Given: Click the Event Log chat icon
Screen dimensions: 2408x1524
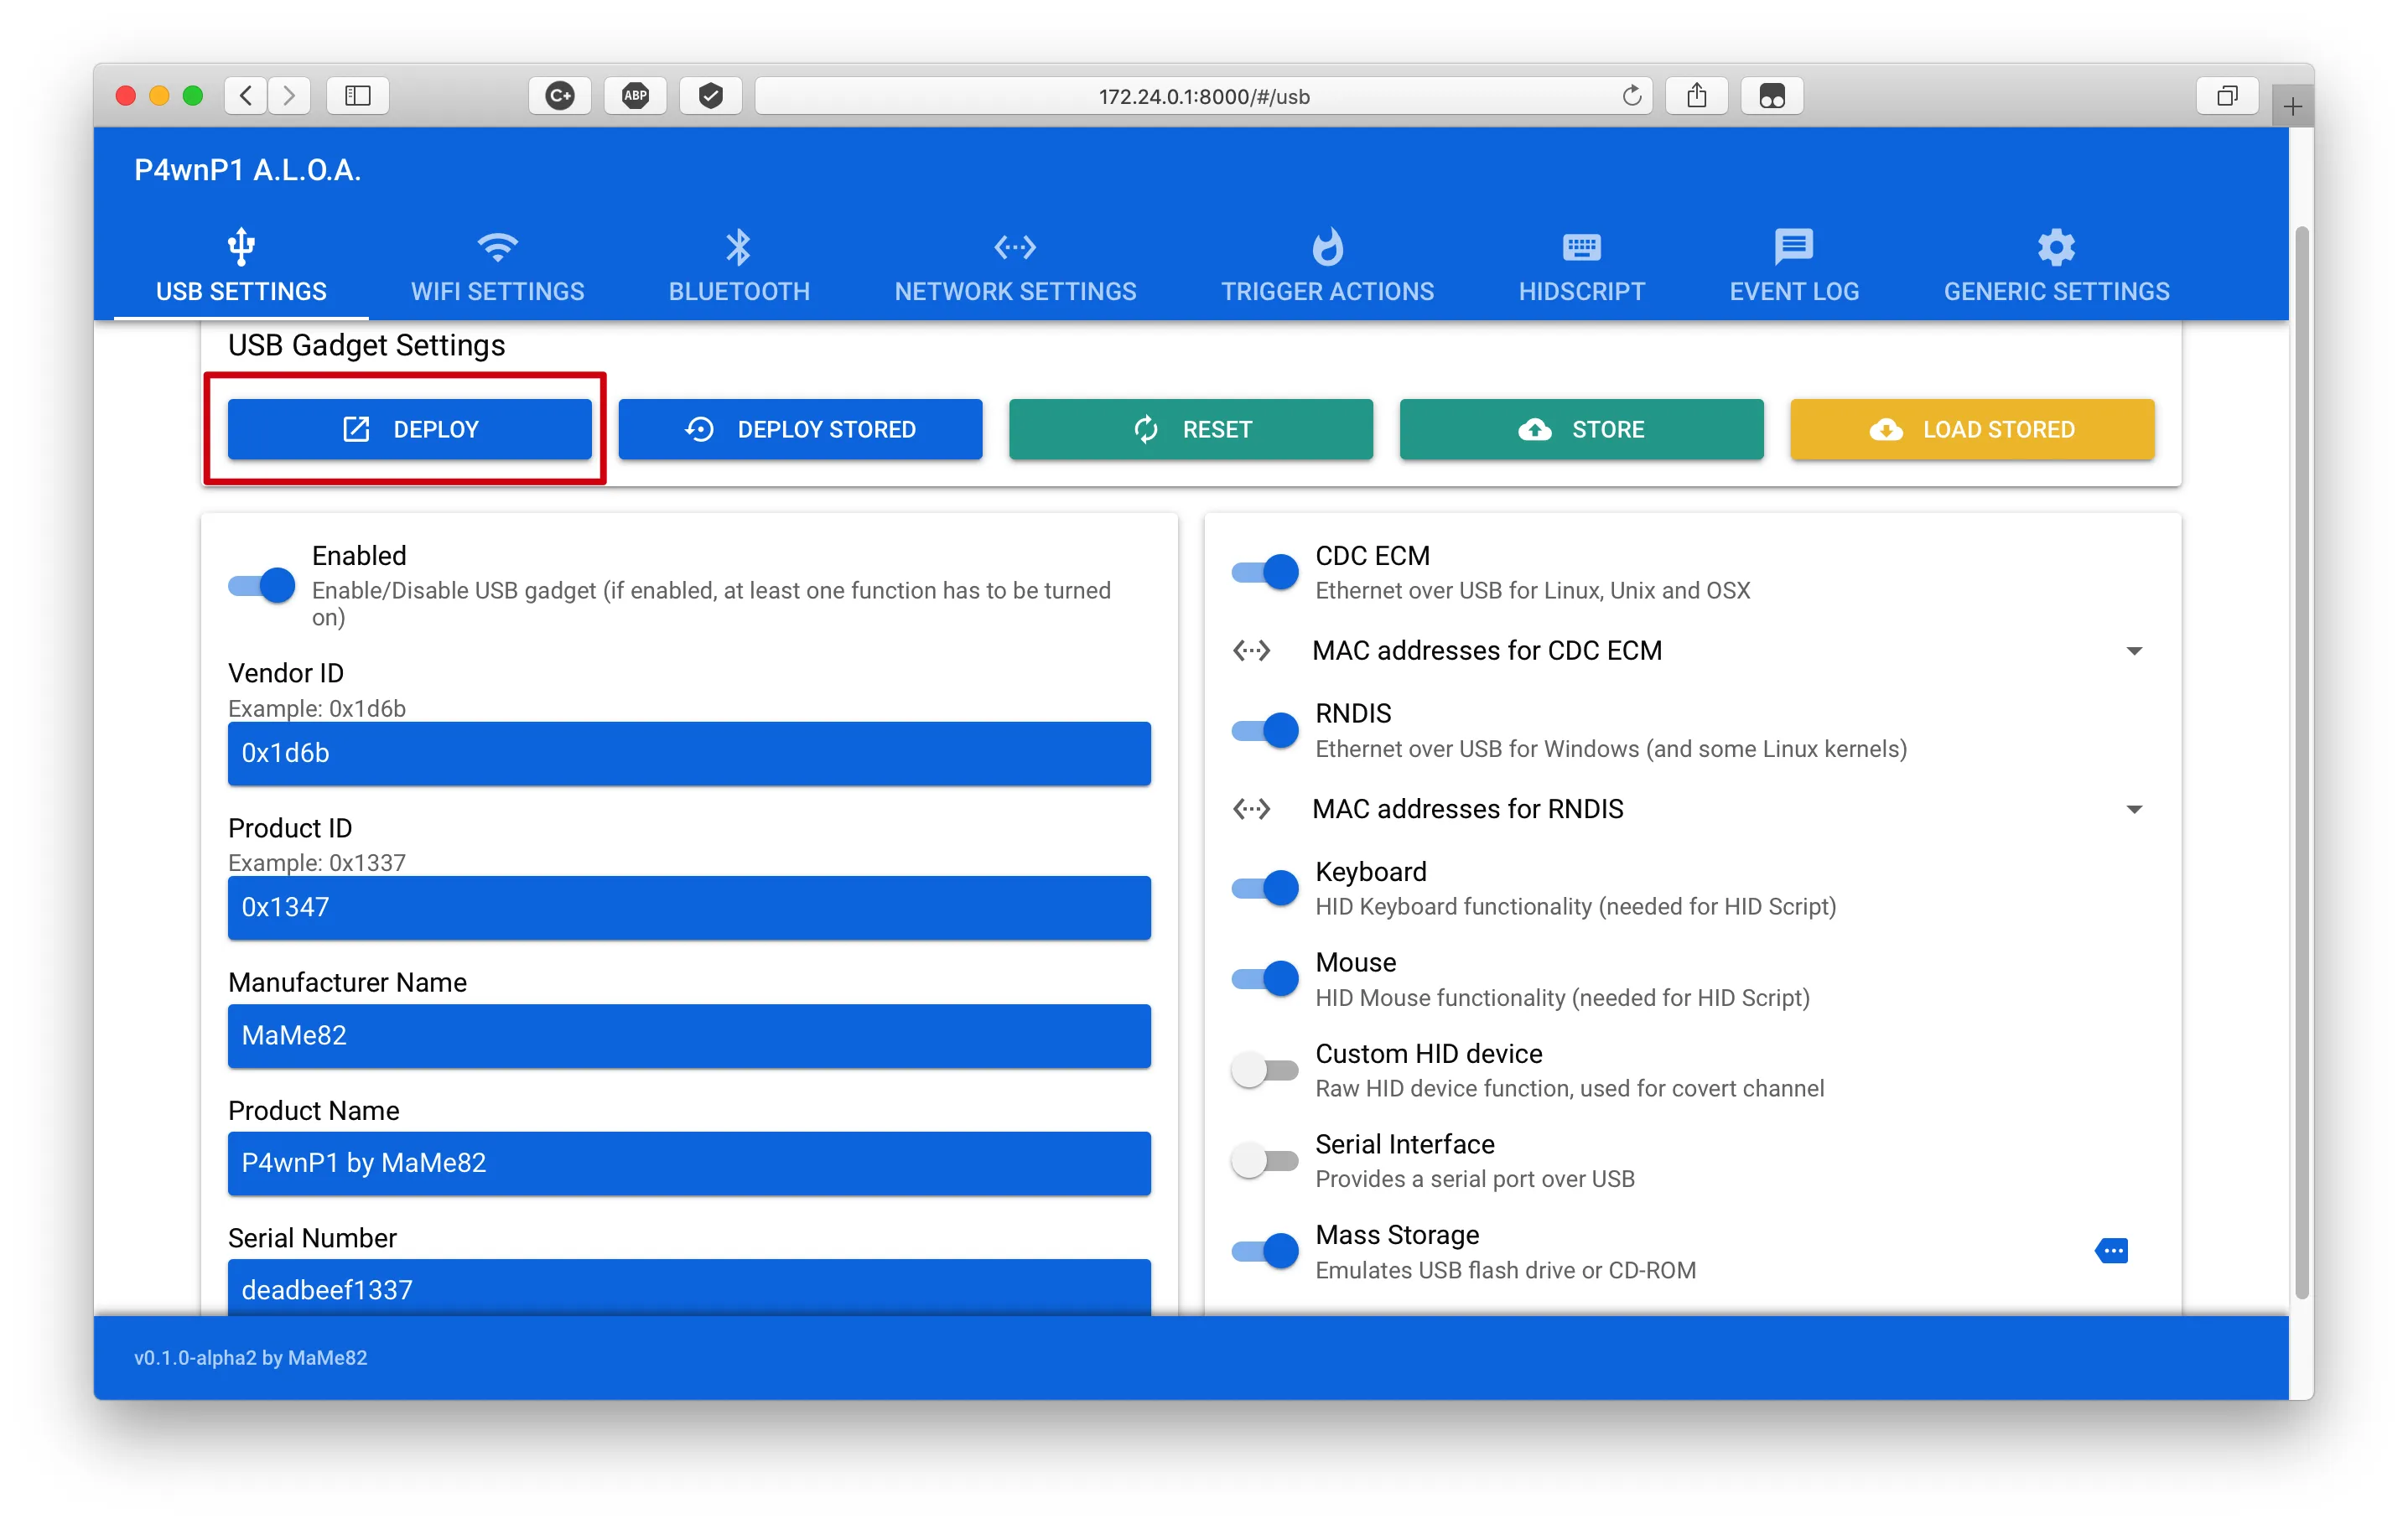Looking at the screenshot, I should [x=1794, y=246].
